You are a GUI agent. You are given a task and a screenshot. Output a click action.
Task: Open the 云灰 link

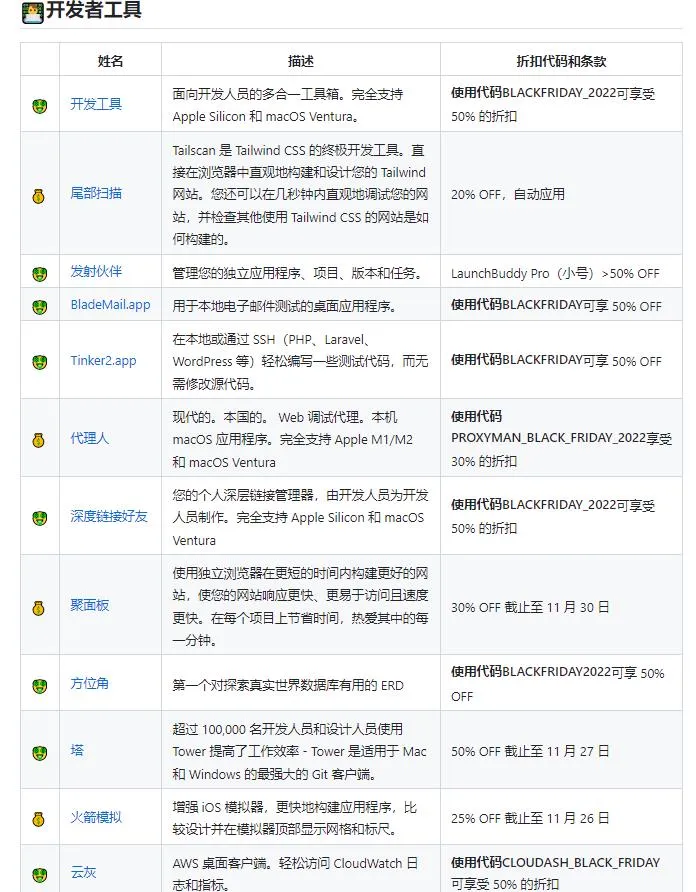pos(83,873)
